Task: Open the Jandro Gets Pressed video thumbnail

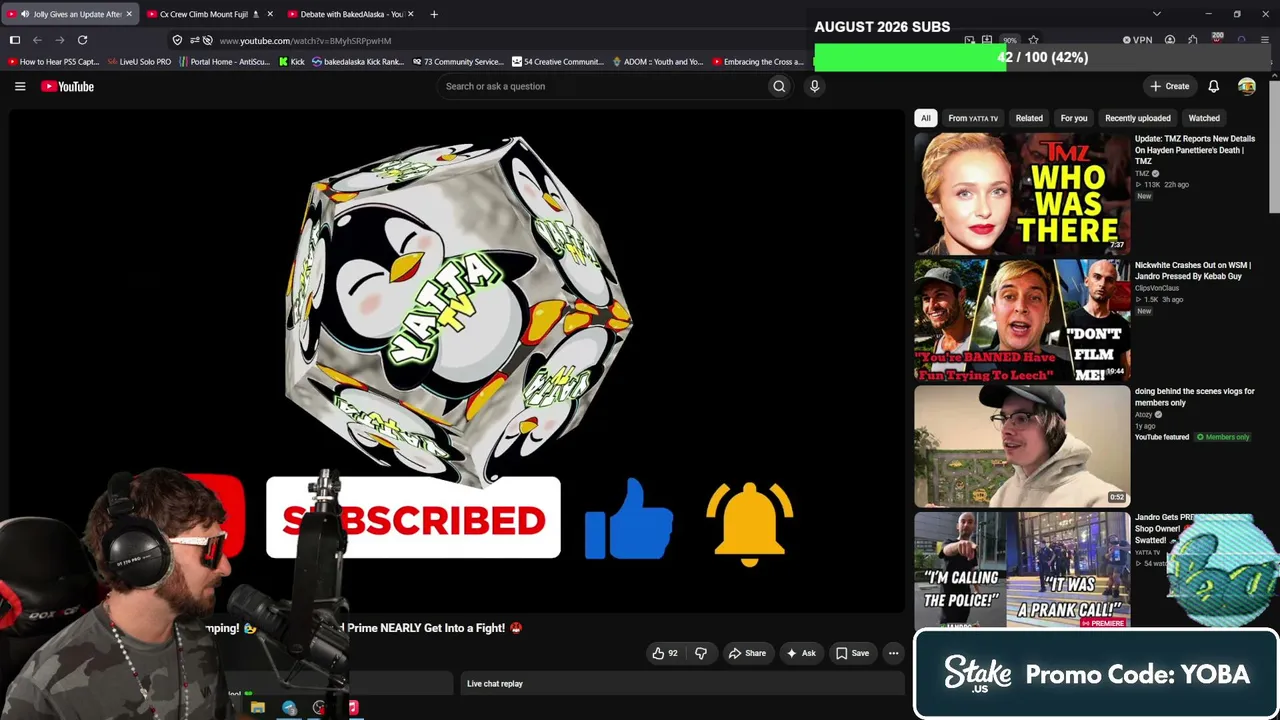Action: pos(1022,570)
